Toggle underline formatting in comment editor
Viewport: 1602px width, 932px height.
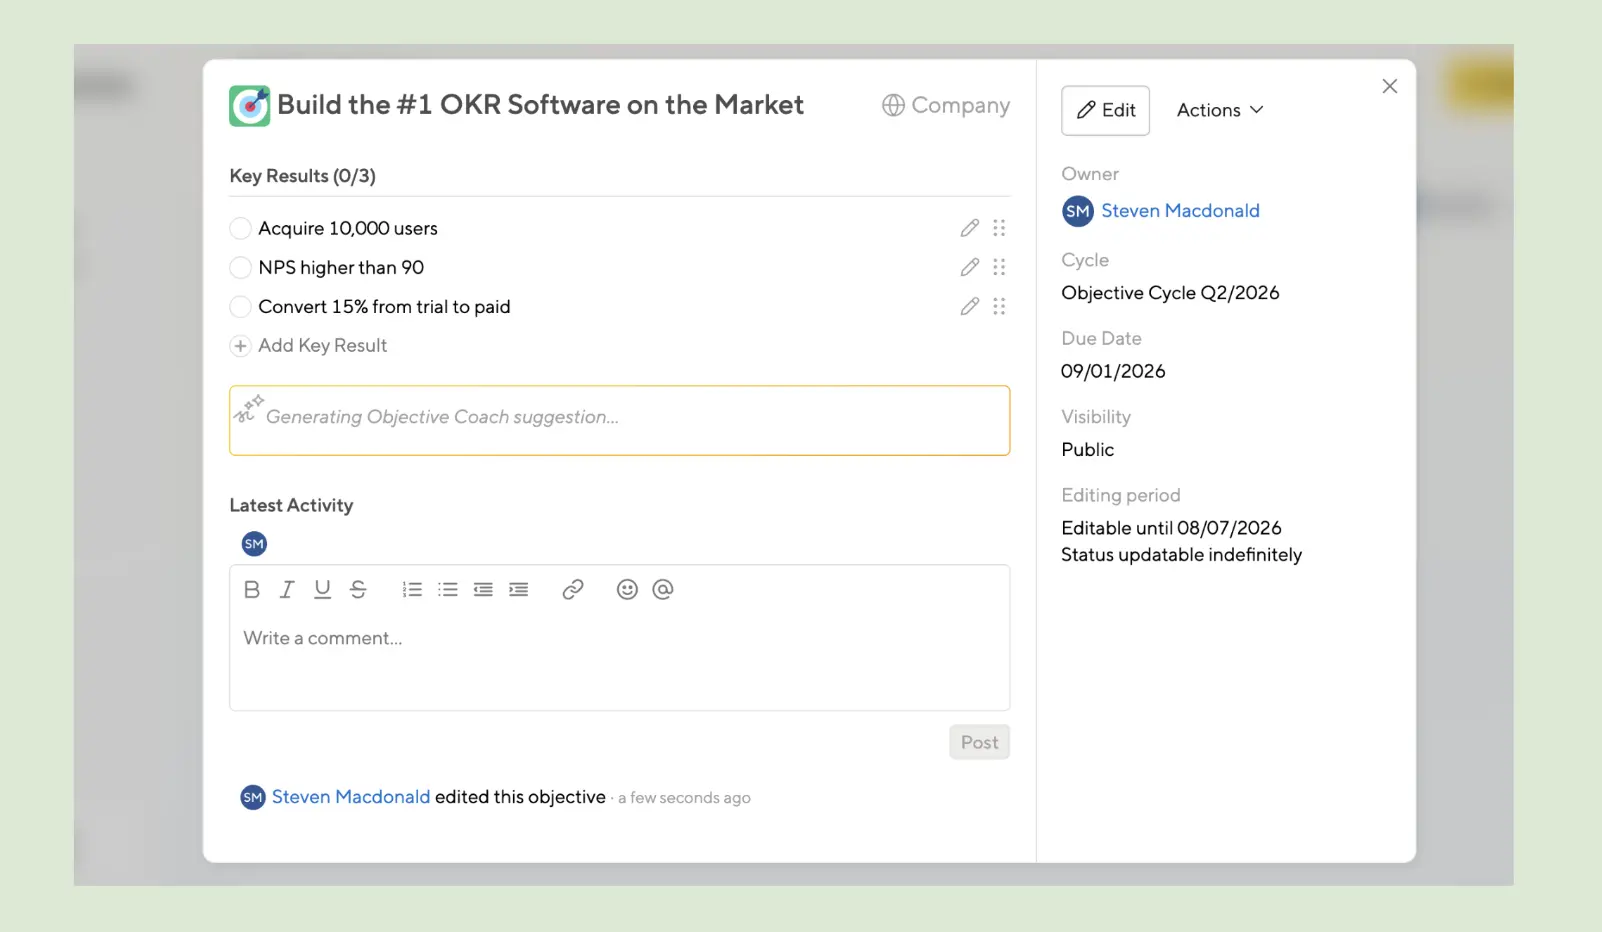[322, 590]
